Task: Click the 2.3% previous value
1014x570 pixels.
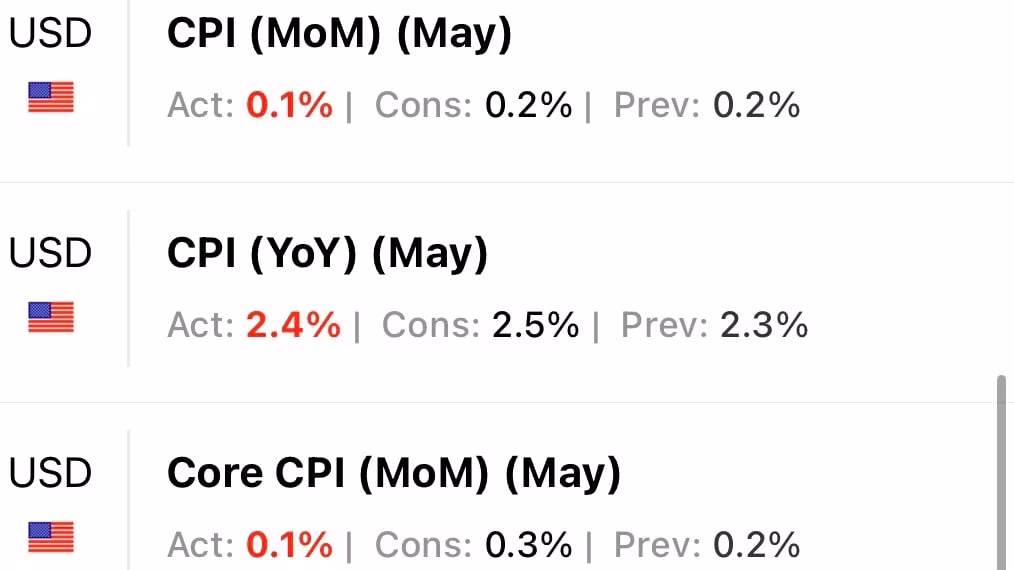Action: click(x=764, y=325)
